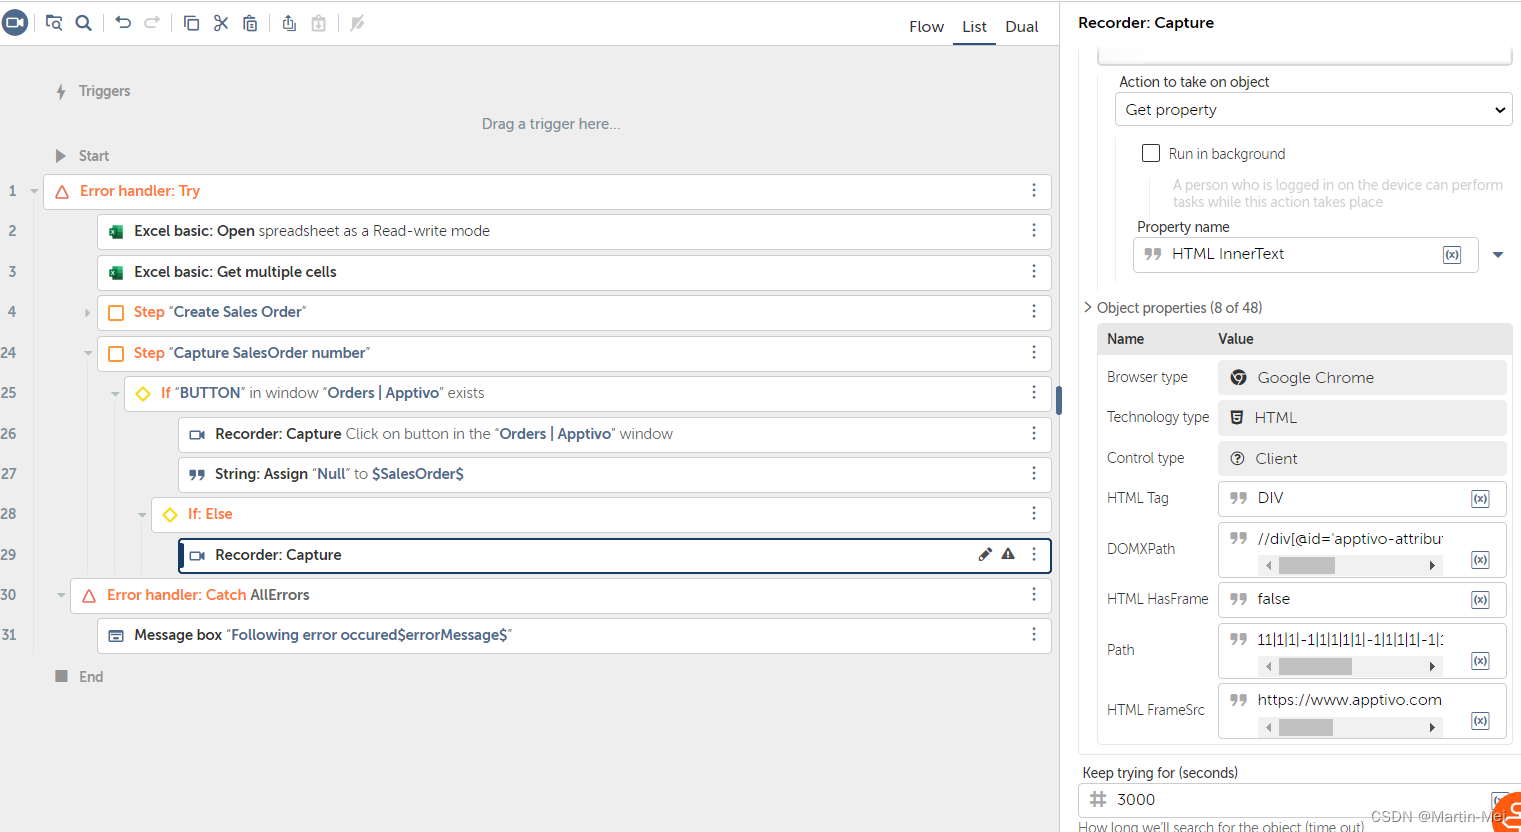The height and width of the screenshot is (832, 1521).
Task: Click the Keep trying for seconds field
Action: click(1290, 800)
